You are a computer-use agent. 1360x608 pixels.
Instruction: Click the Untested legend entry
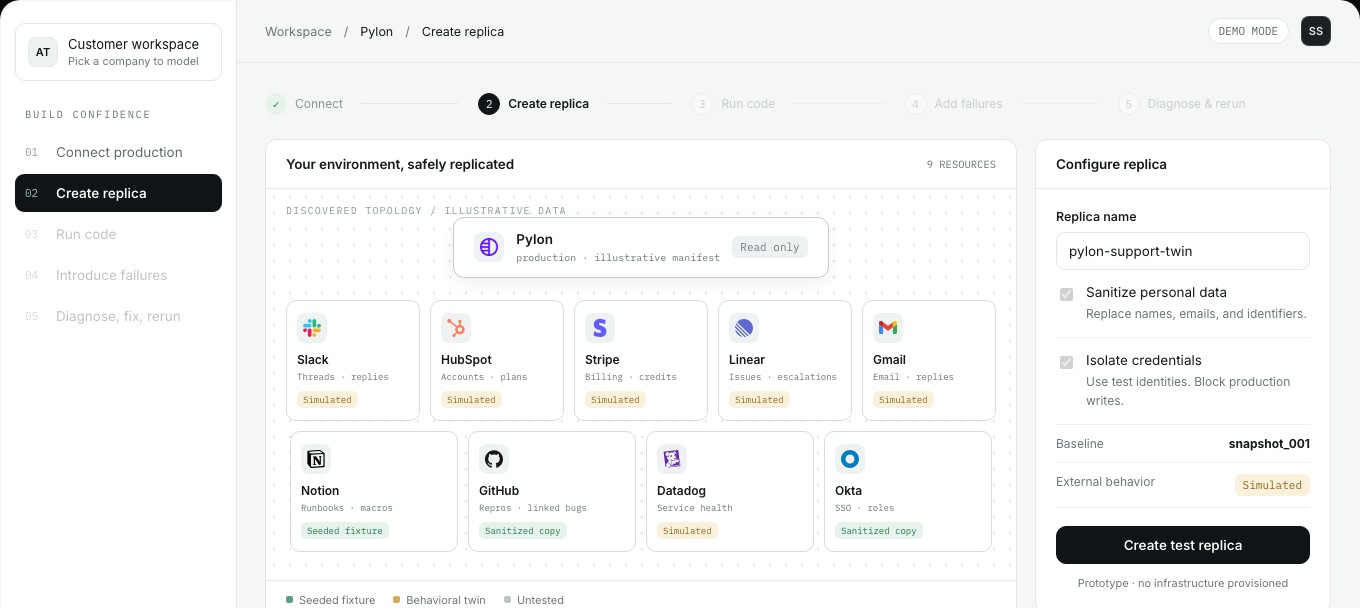tap(534, 600)
